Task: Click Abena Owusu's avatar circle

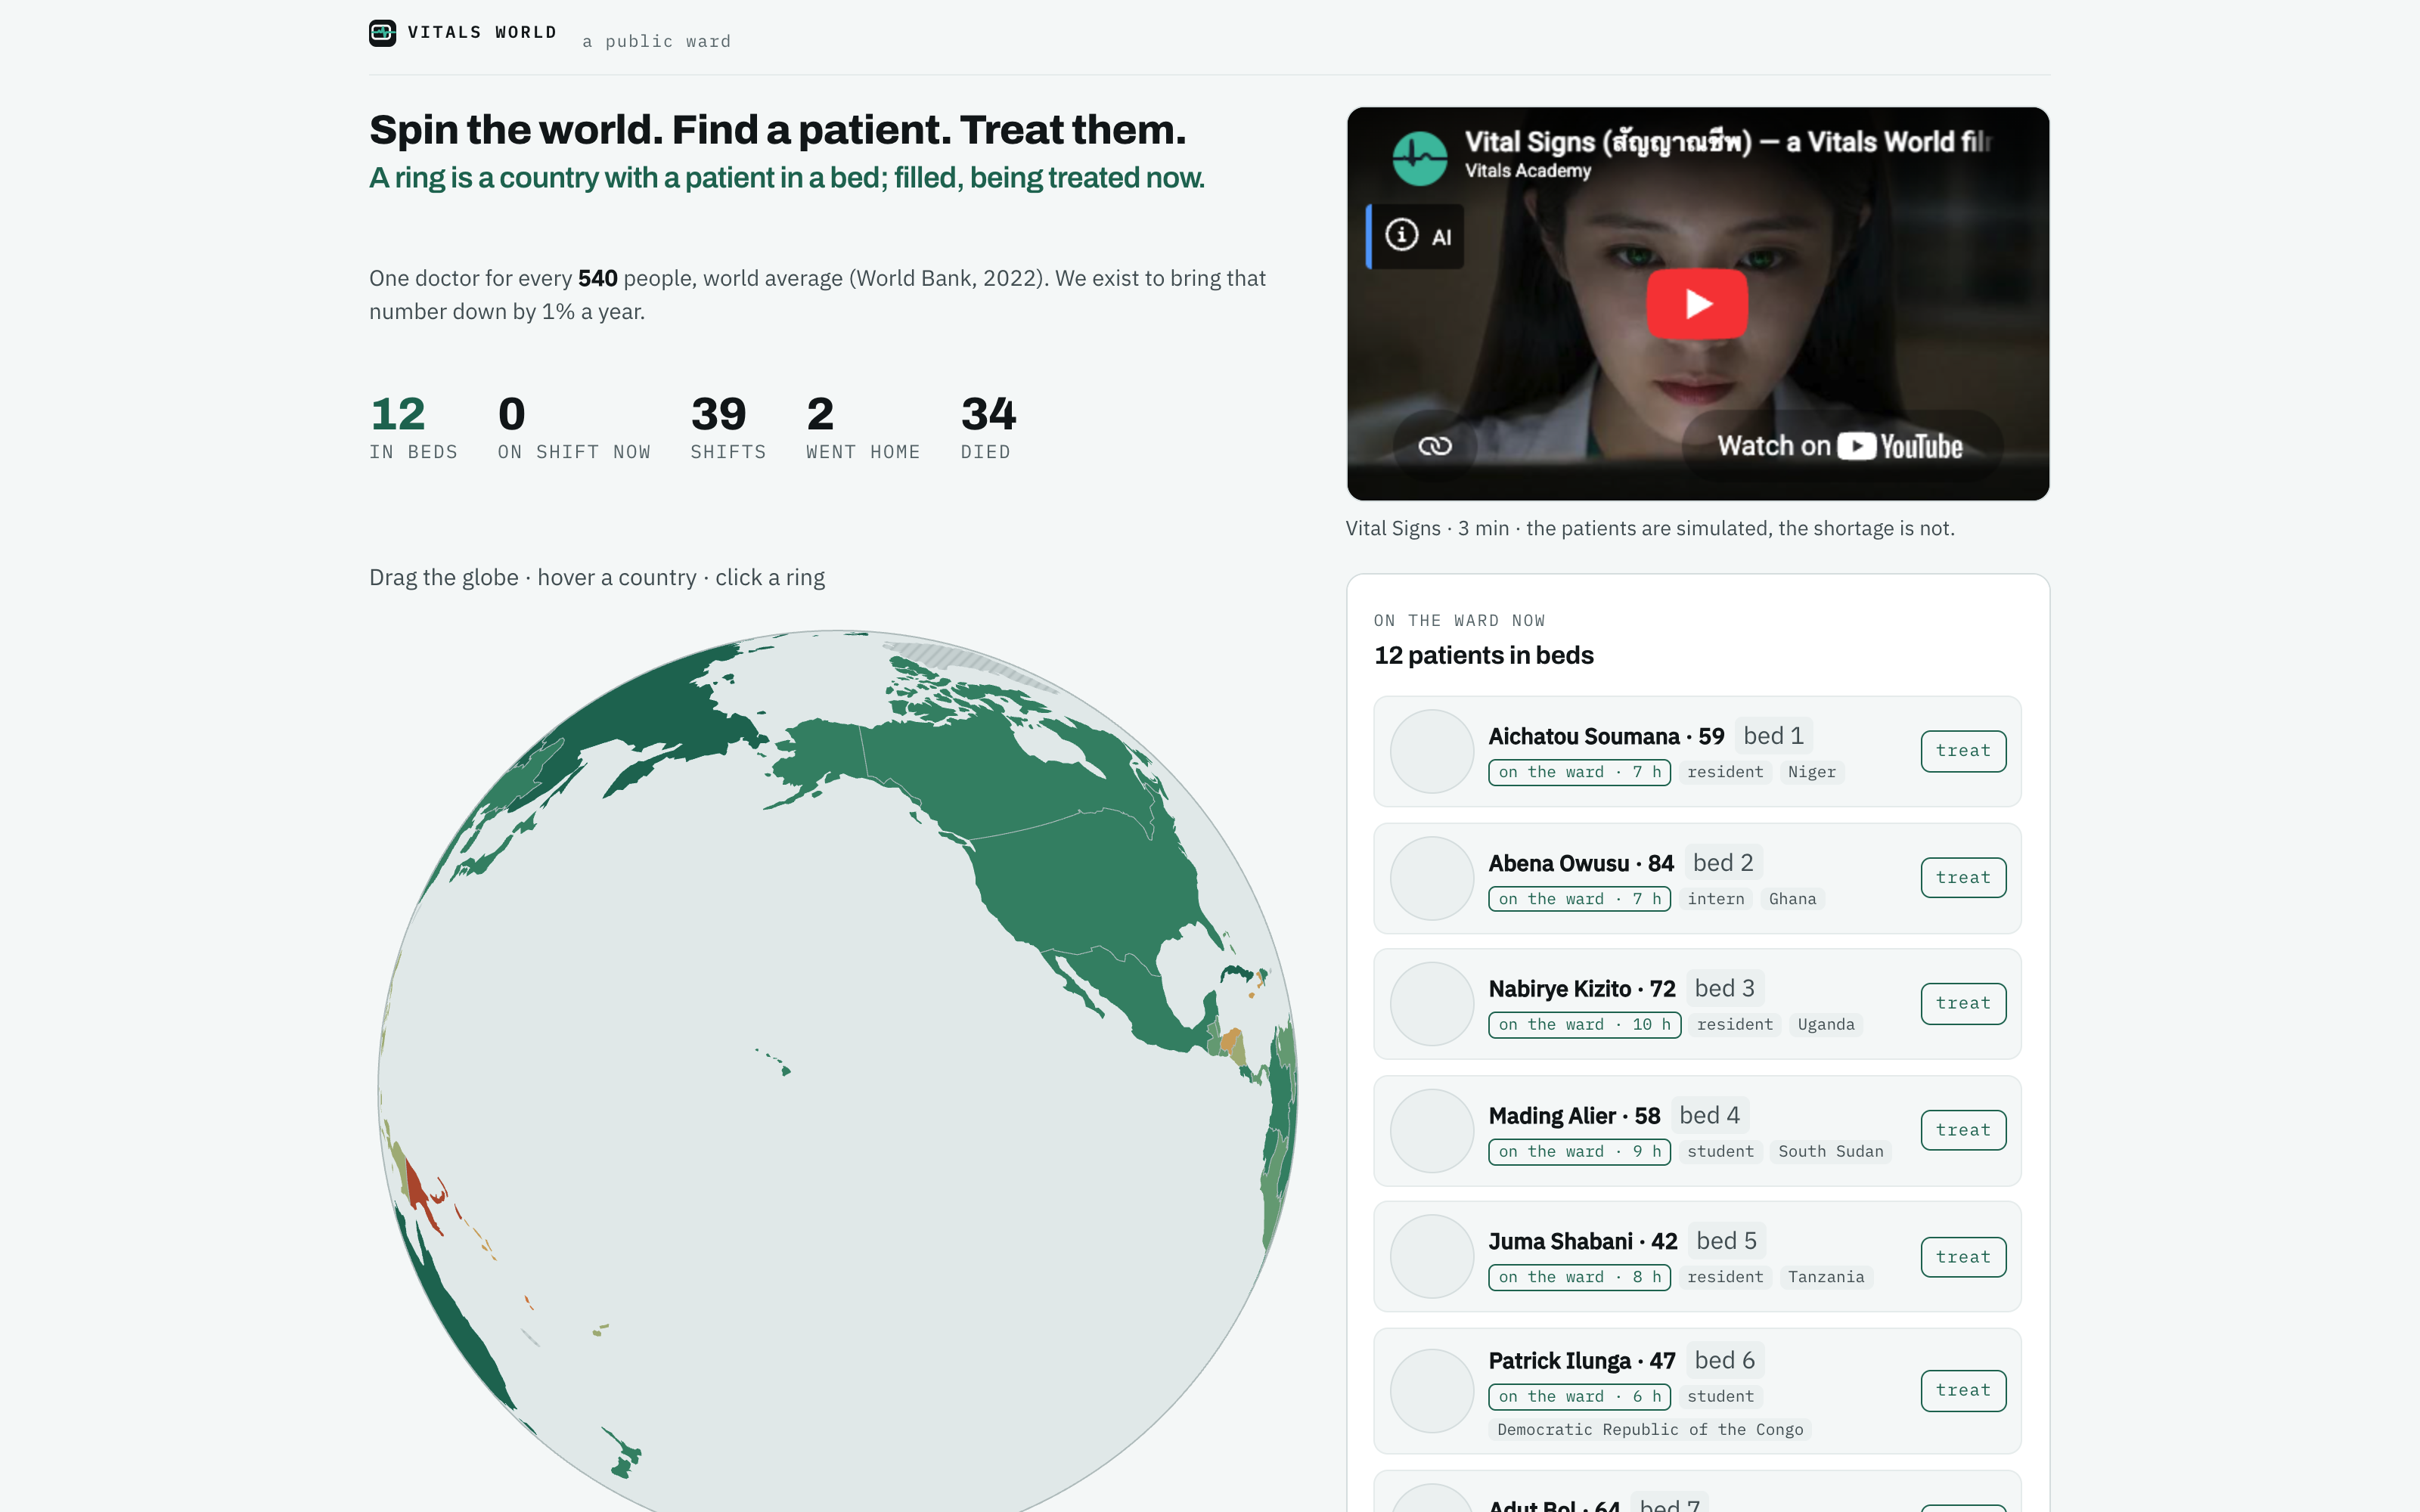Action: pos(1432,878)
